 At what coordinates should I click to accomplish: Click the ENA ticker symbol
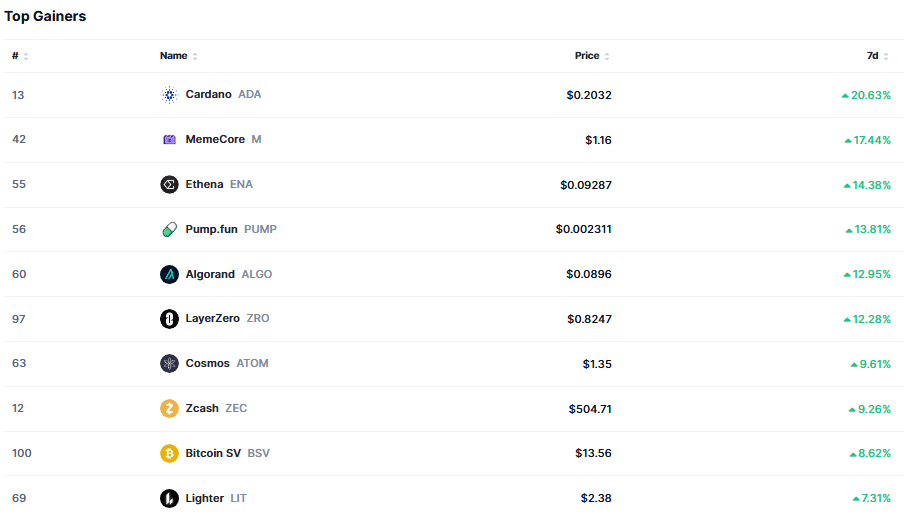coord(241,184)
